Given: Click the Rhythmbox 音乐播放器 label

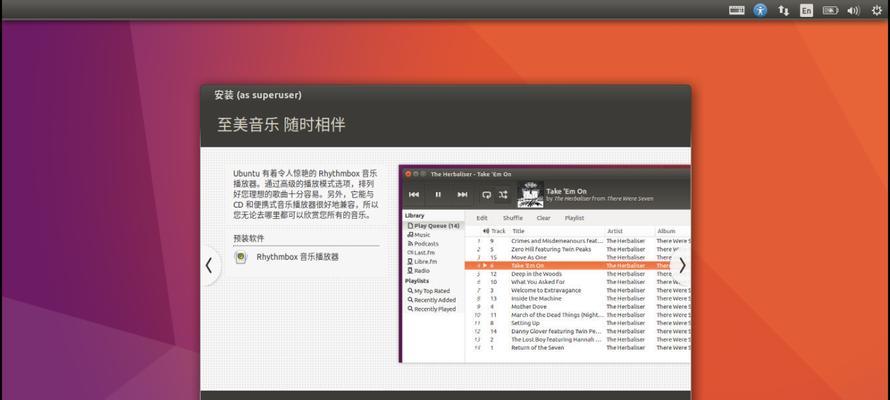Looking at the screenshot, I should 297,257.
